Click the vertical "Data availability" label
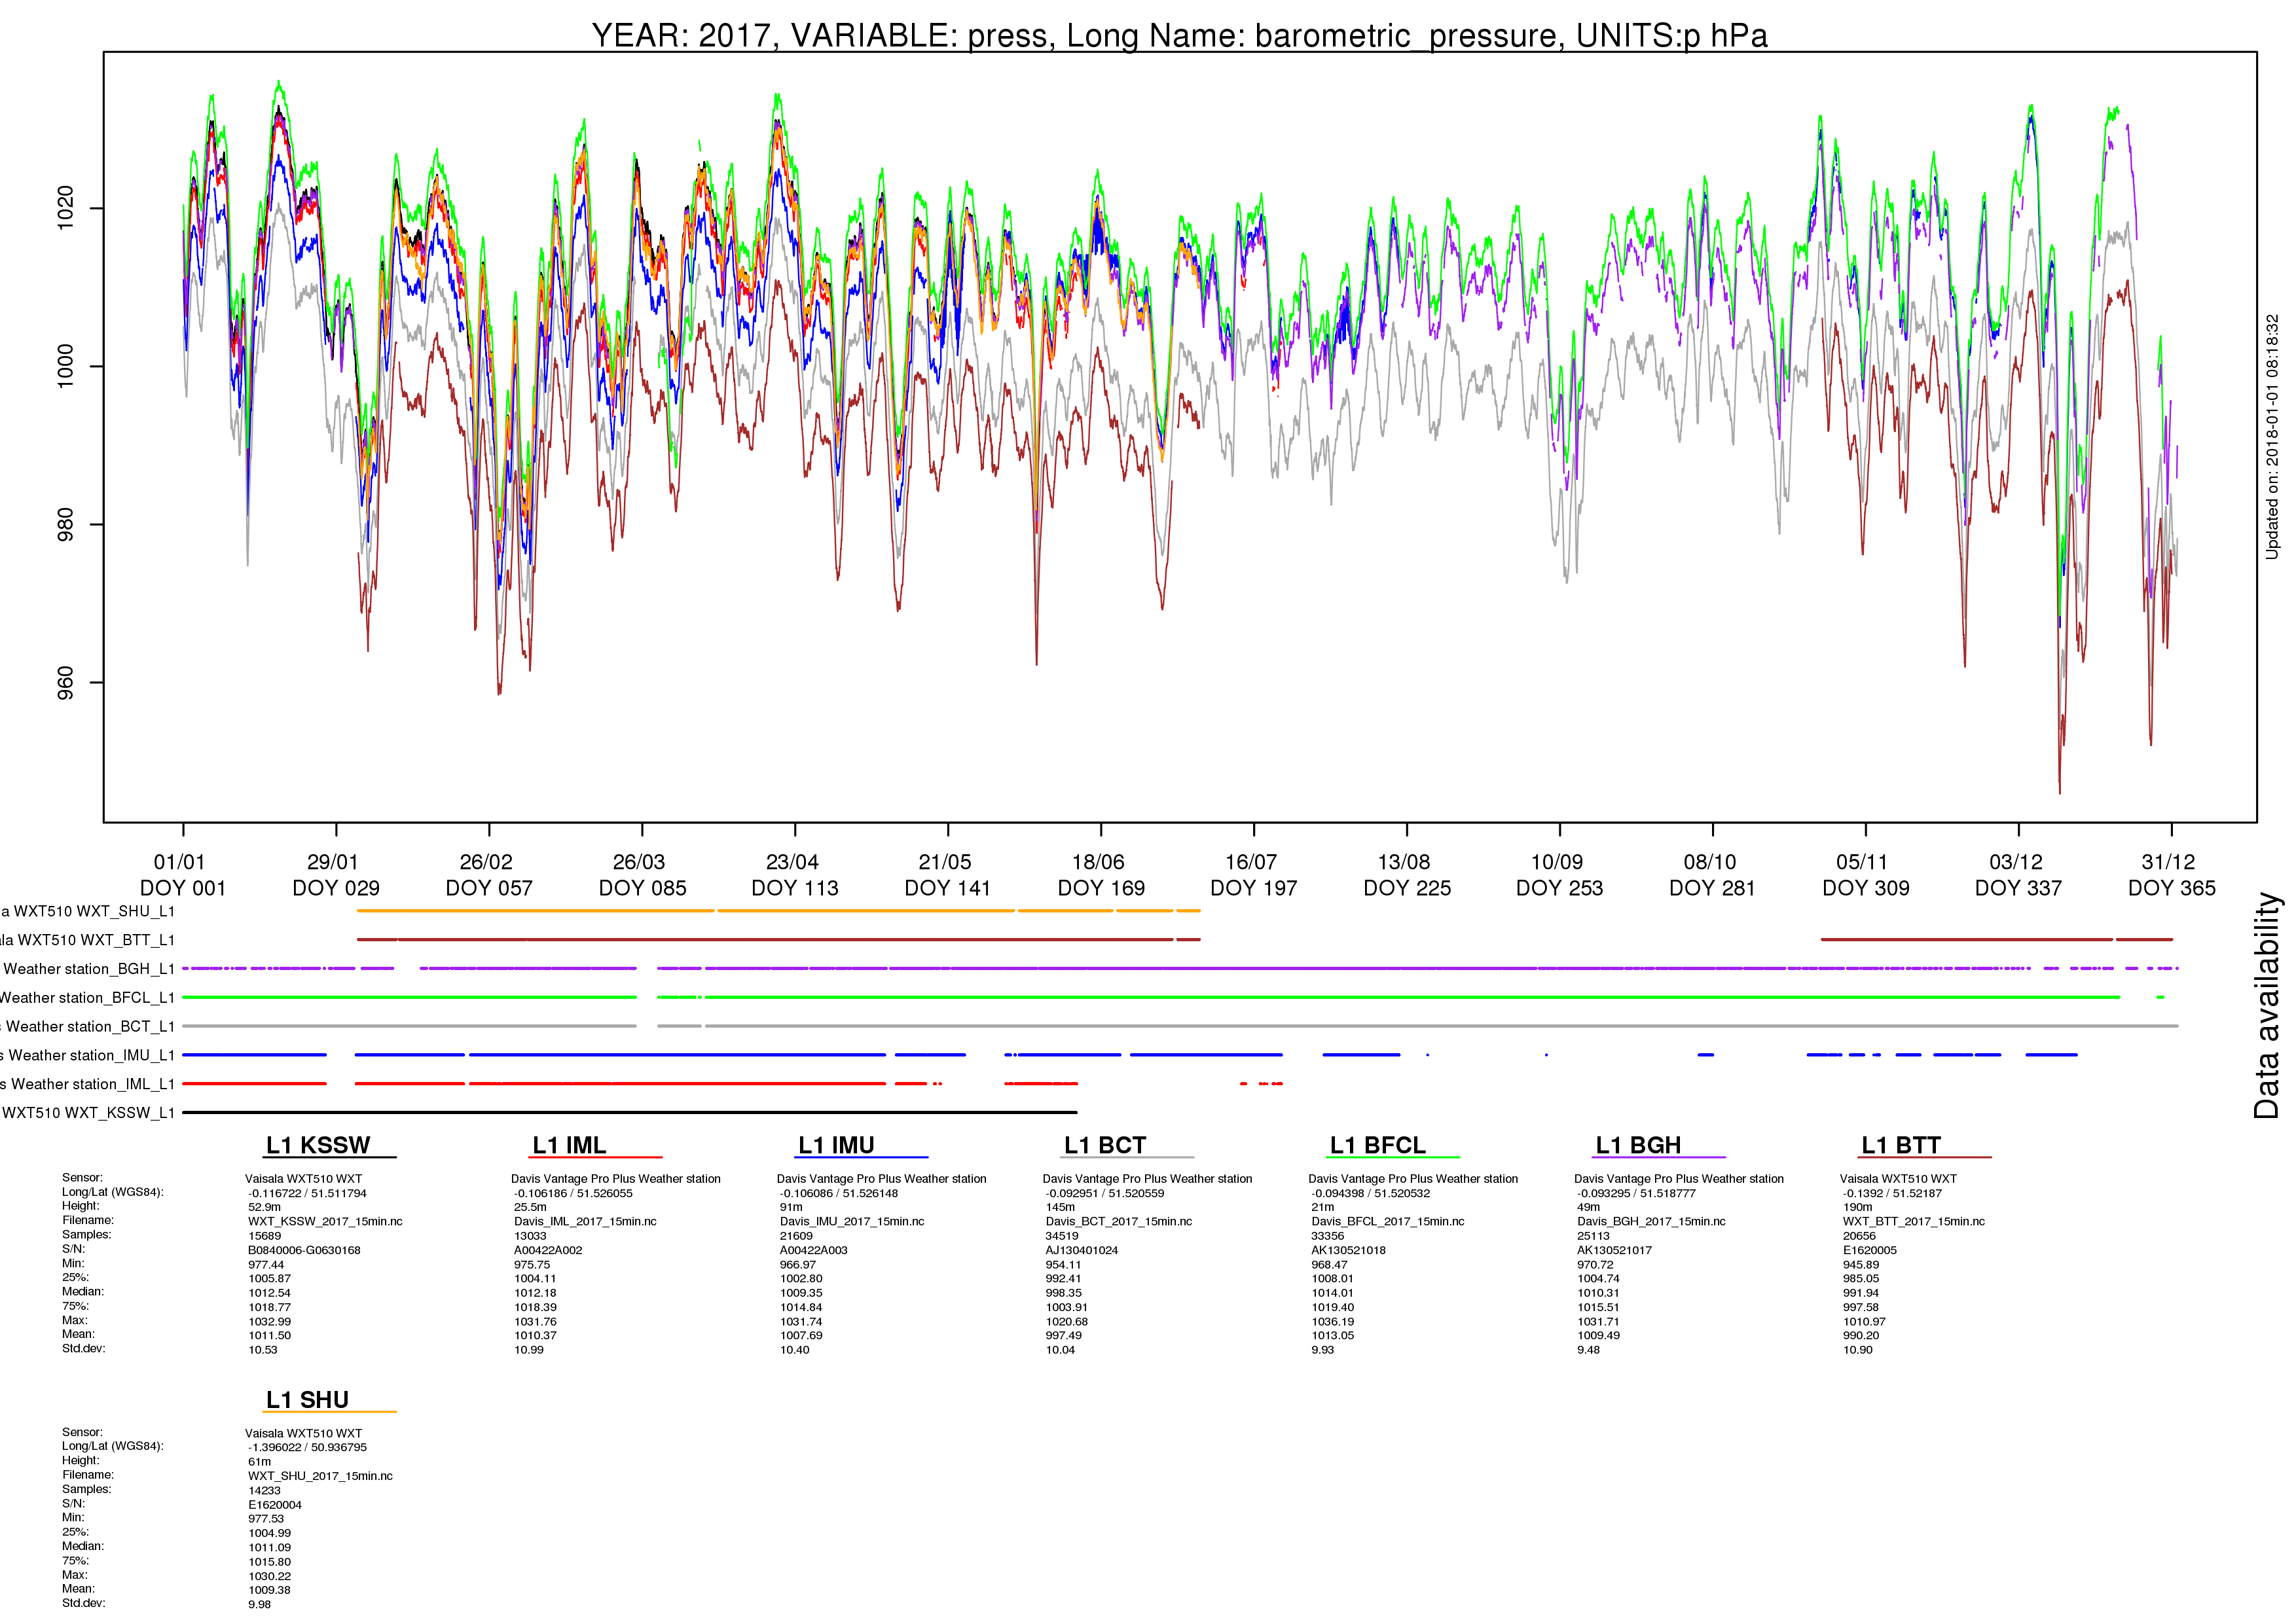The image size is (2296, 1624). click(2266, 1005)
